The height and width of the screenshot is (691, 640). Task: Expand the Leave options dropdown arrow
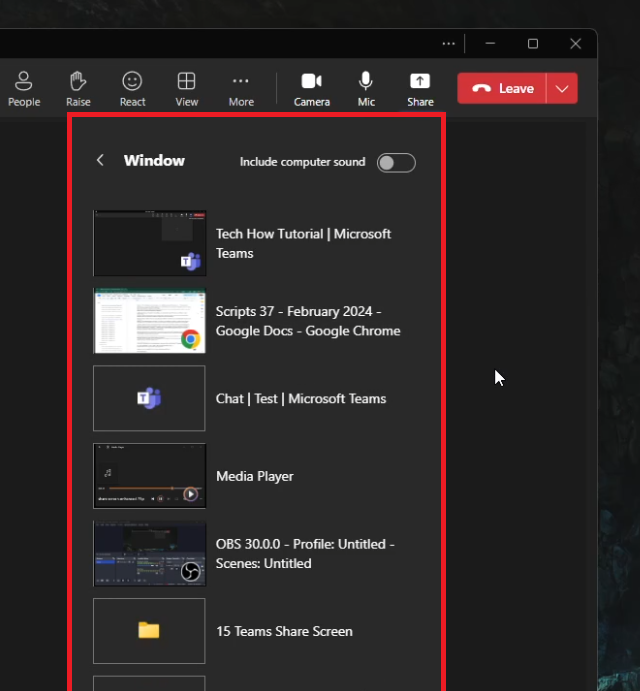click(x=562, y=88)
